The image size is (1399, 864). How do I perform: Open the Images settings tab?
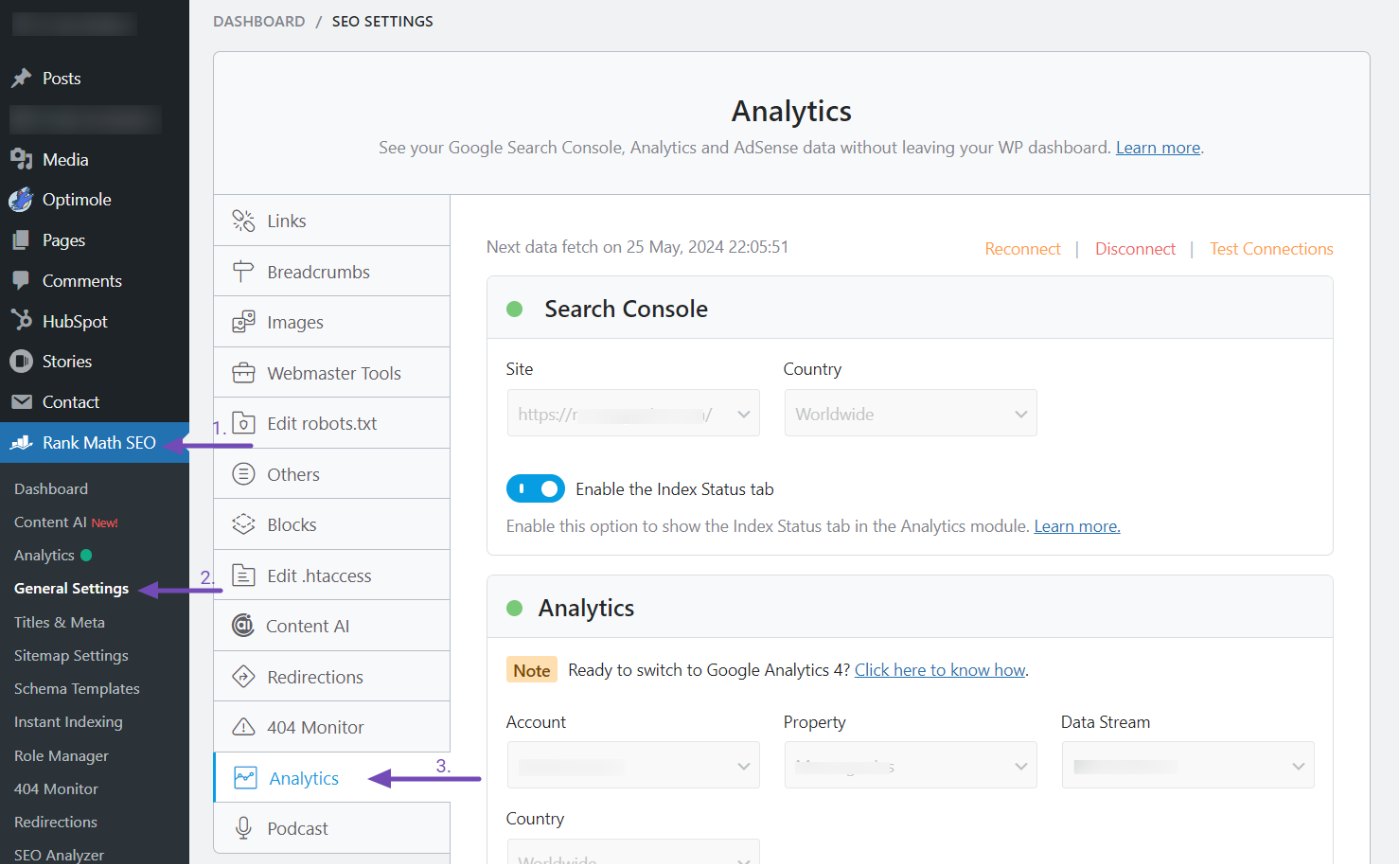pyautogui.click(x=332, y=322)
